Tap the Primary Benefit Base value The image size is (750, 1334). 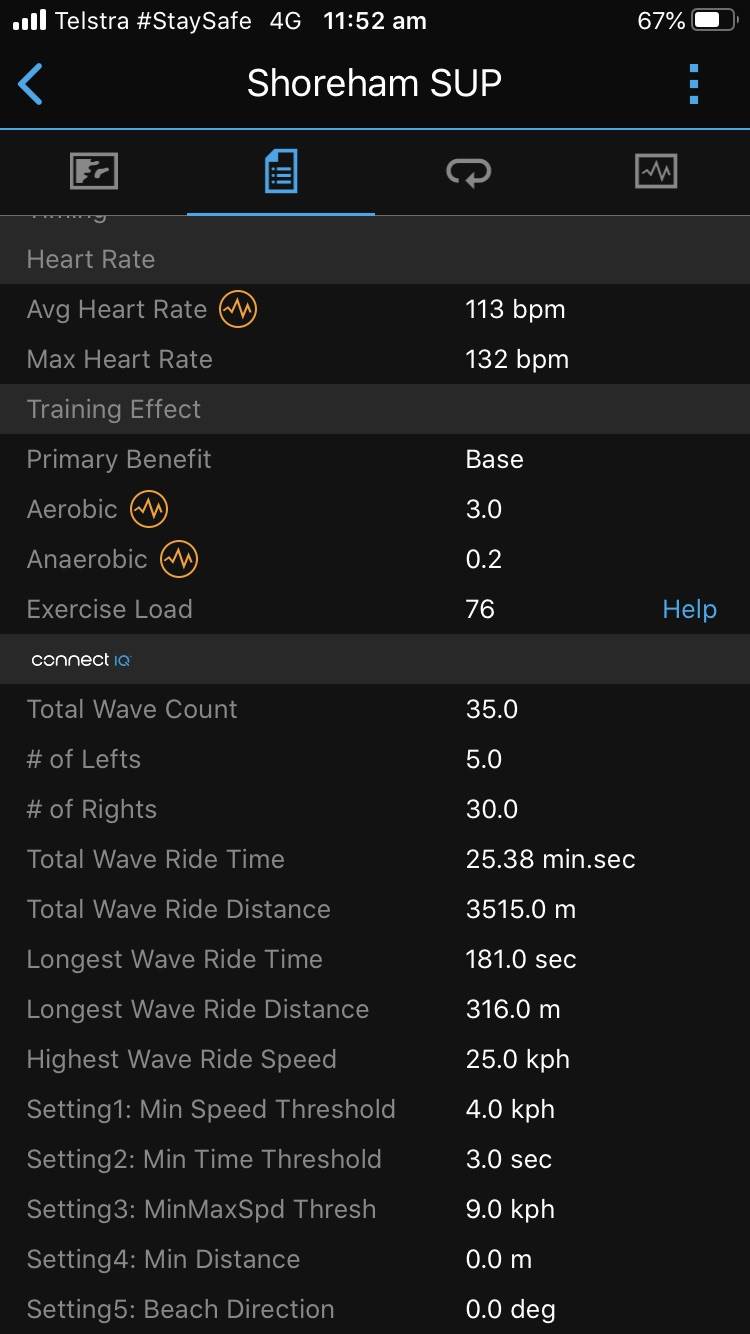[494, 459]
